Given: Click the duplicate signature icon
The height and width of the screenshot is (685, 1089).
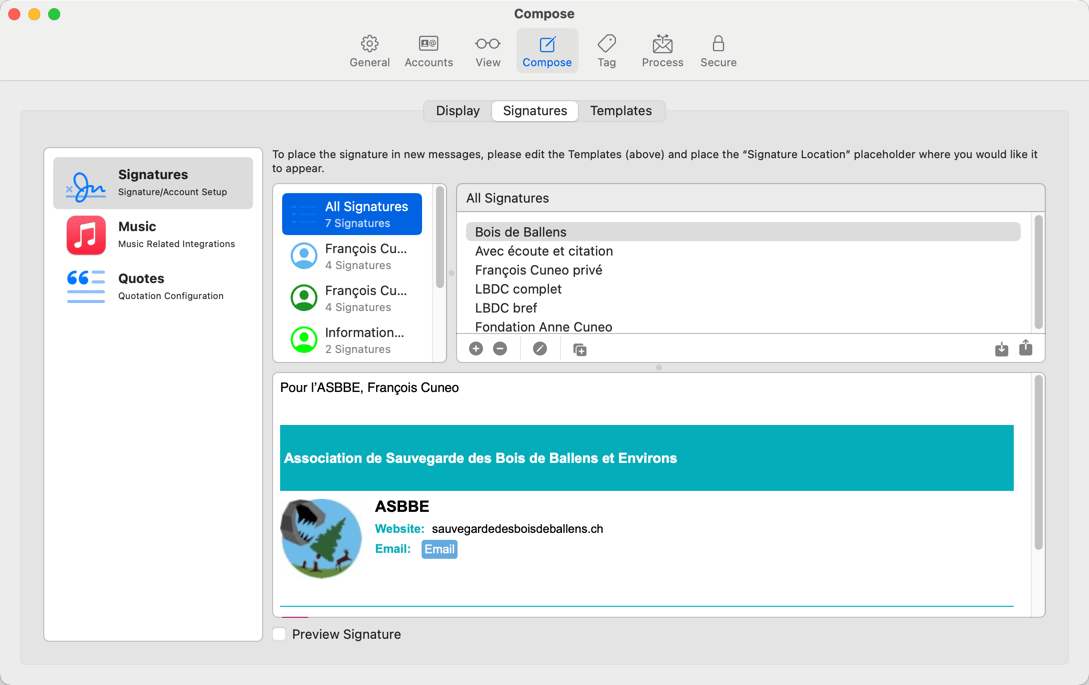Looking at the screenshot, I should 580,349.
